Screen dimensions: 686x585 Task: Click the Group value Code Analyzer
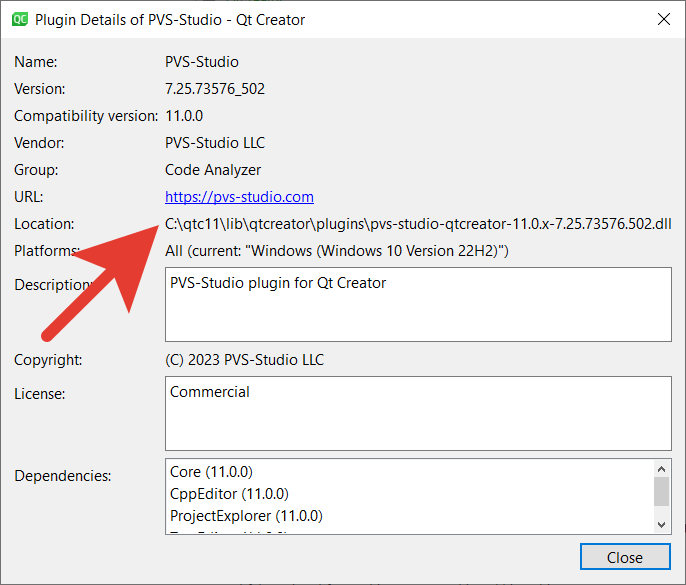pos(213,170)
